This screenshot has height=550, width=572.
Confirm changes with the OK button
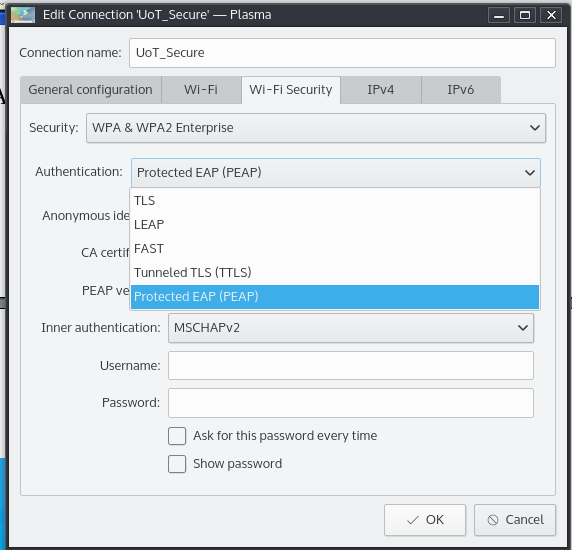coord(425,520)
